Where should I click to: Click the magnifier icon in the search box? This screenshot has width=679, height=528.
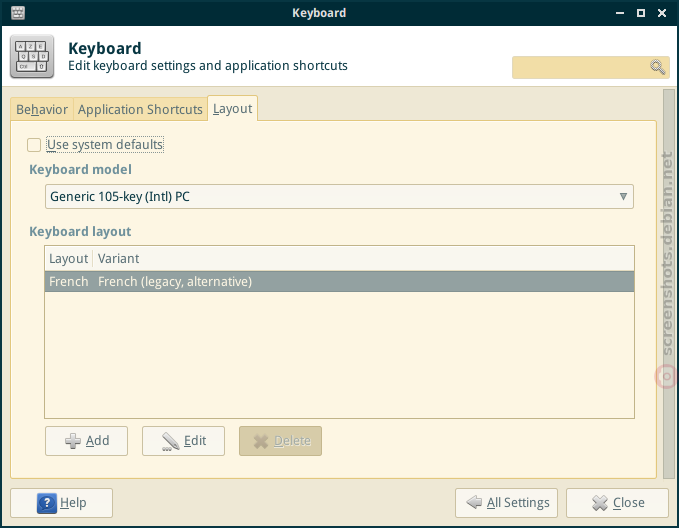[657, 67]
